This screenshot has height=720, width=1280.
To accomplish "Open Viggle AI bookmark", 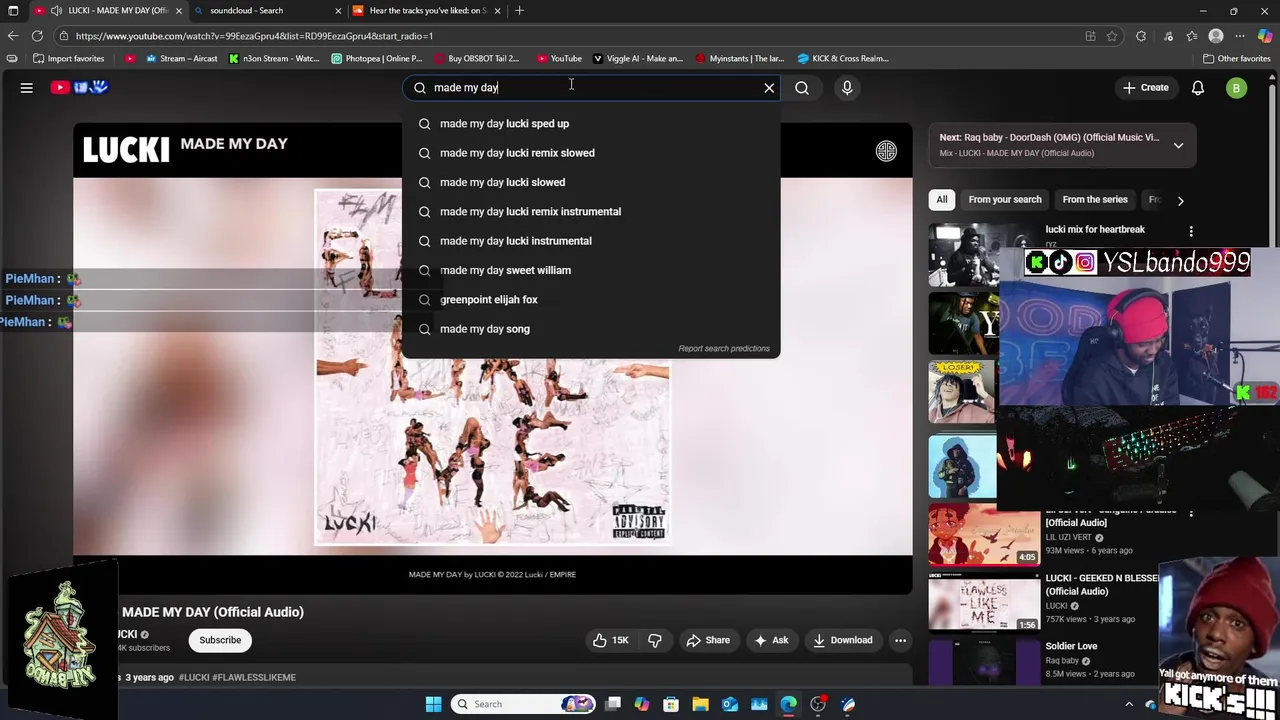I will coord(637,59).
